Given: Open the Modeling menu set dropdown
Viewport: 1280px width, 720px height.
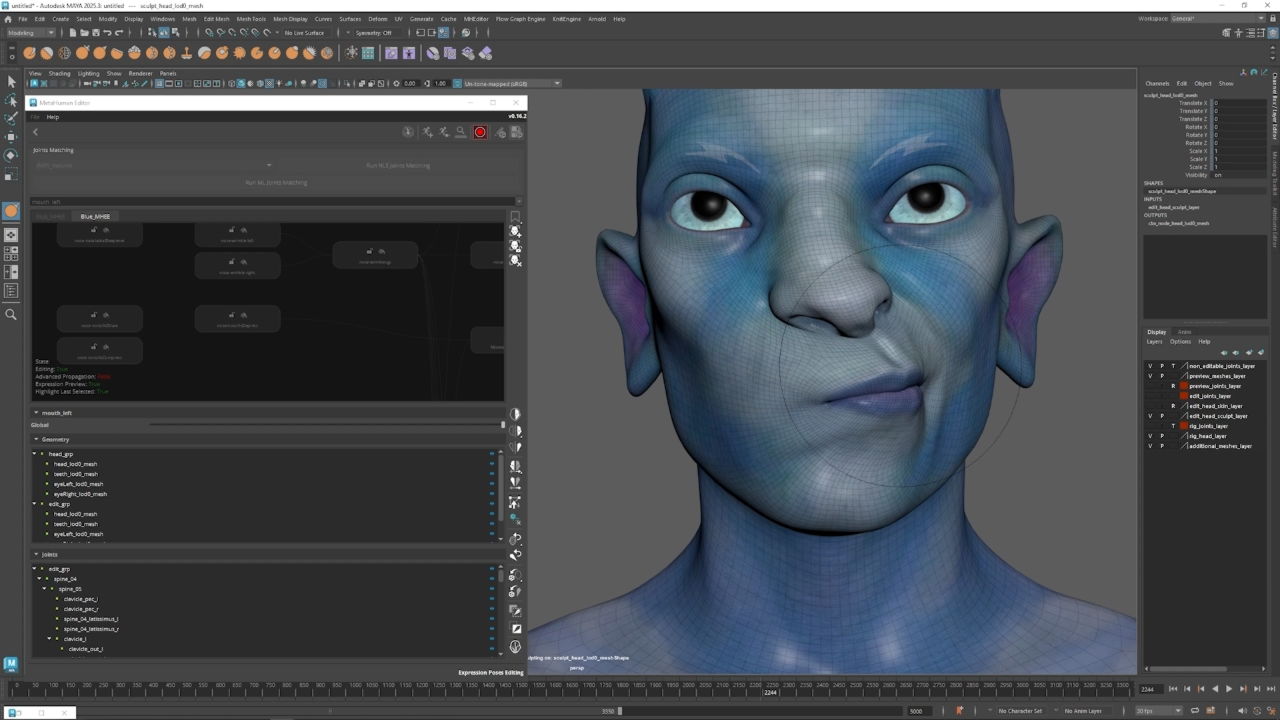Looking at the screenshot, I should click(30, 32).
